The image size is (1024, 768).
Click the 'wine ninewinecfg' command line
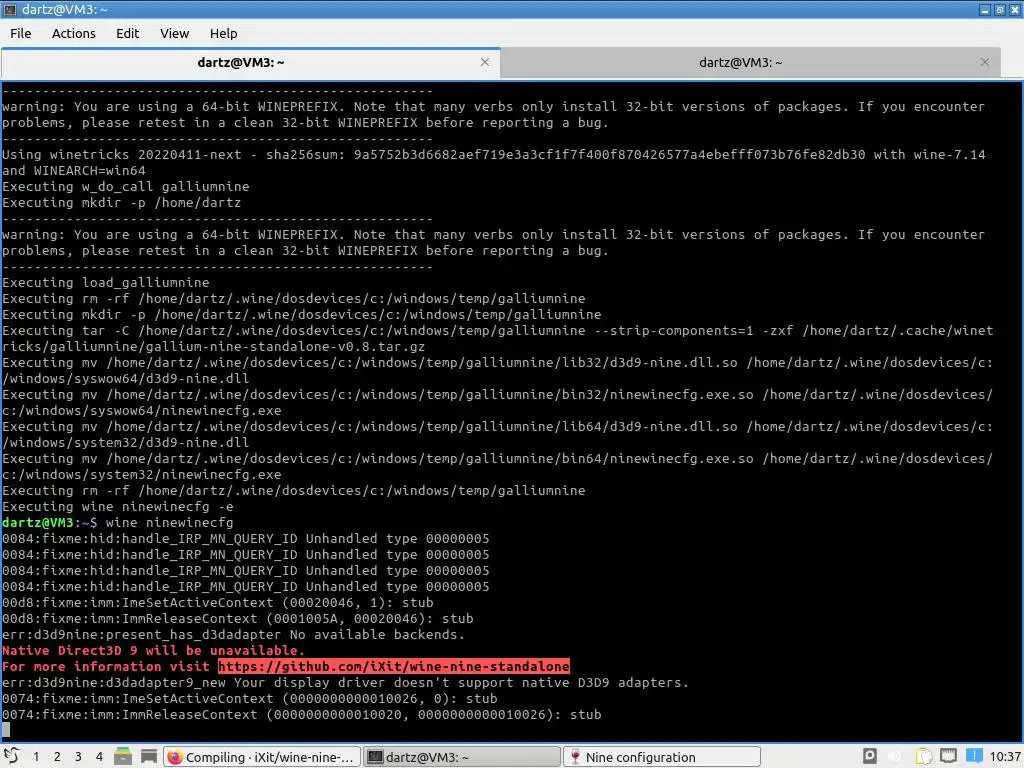[x=169, y=522]
